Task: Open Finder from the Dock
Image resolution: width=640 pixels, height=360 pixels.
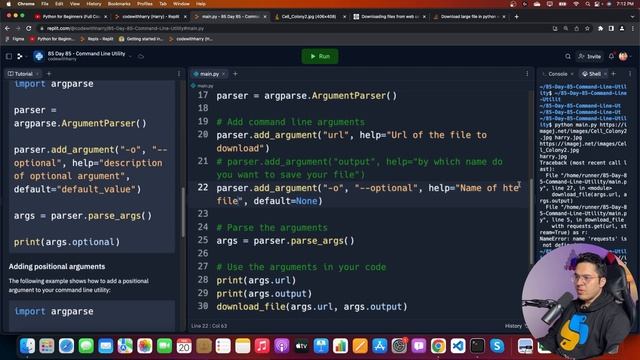Action: point(27,346)
